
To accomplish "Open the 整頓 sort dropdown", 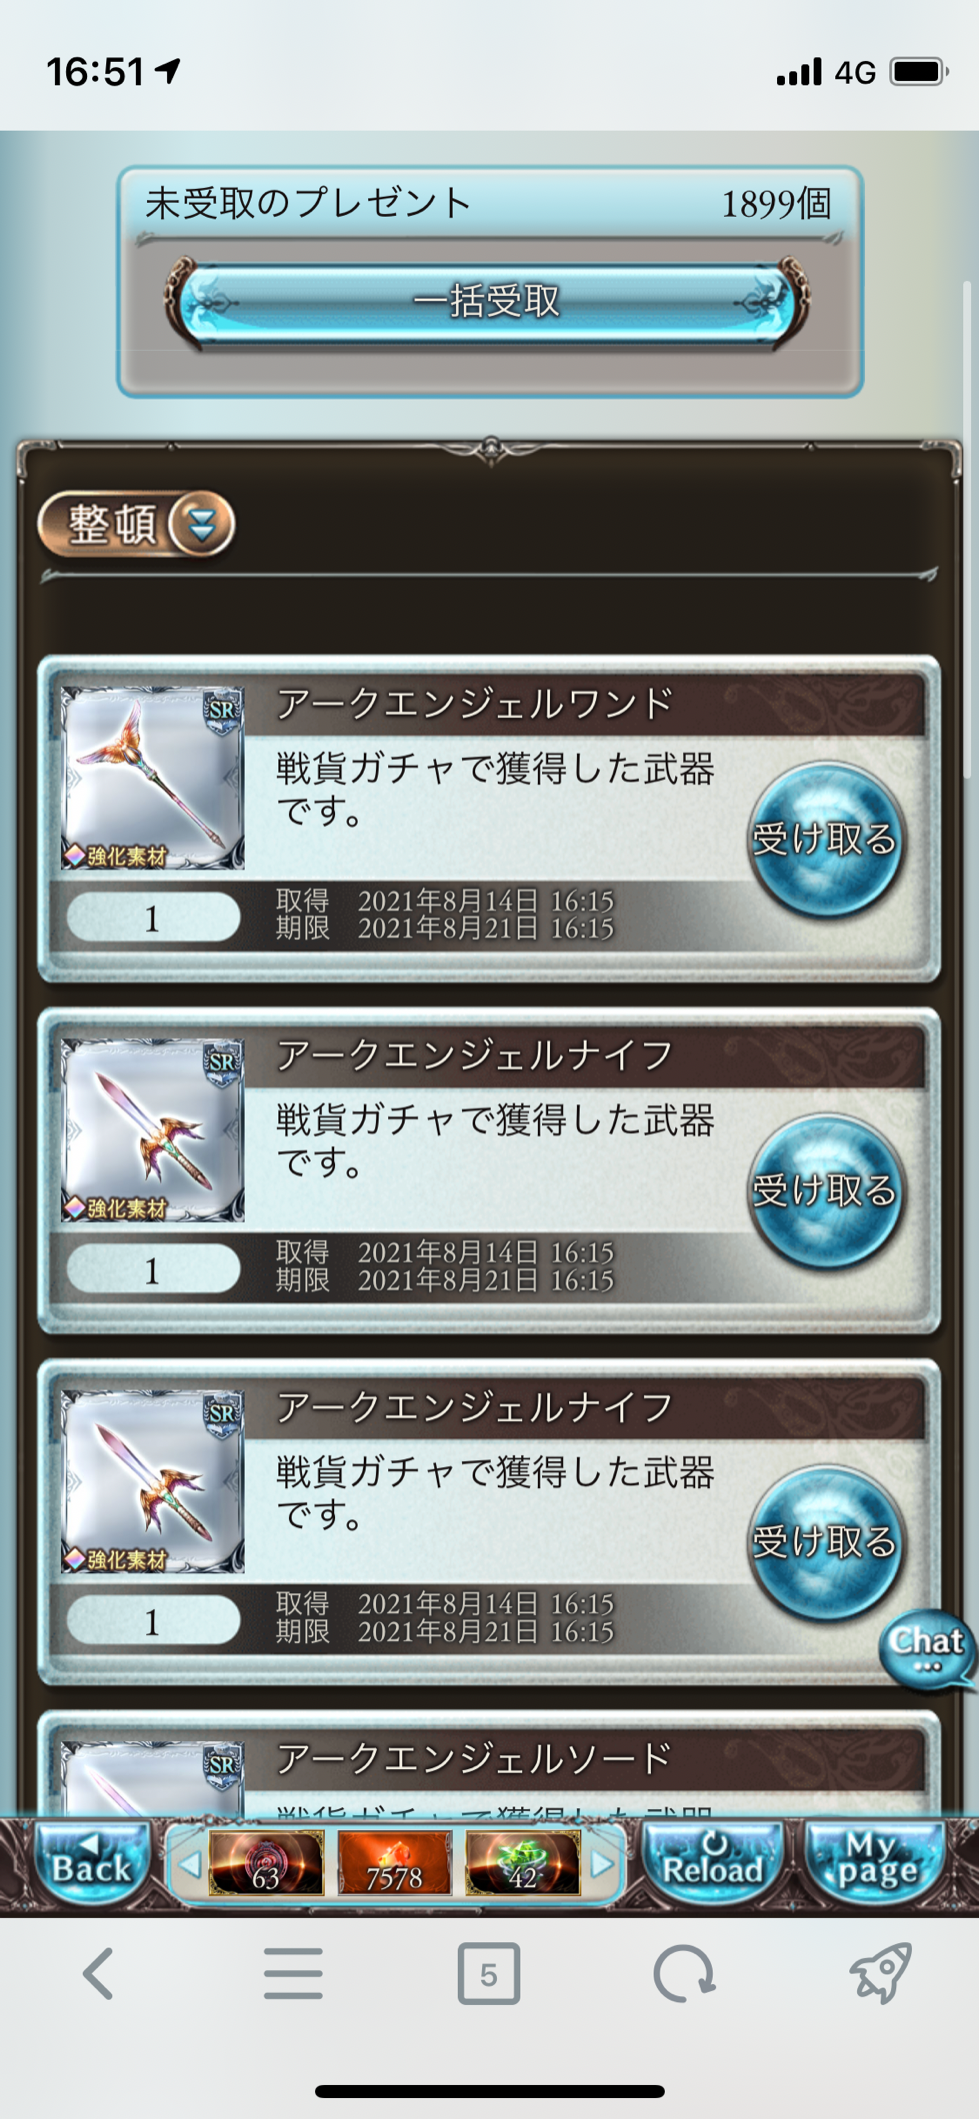I will (136, 524).
